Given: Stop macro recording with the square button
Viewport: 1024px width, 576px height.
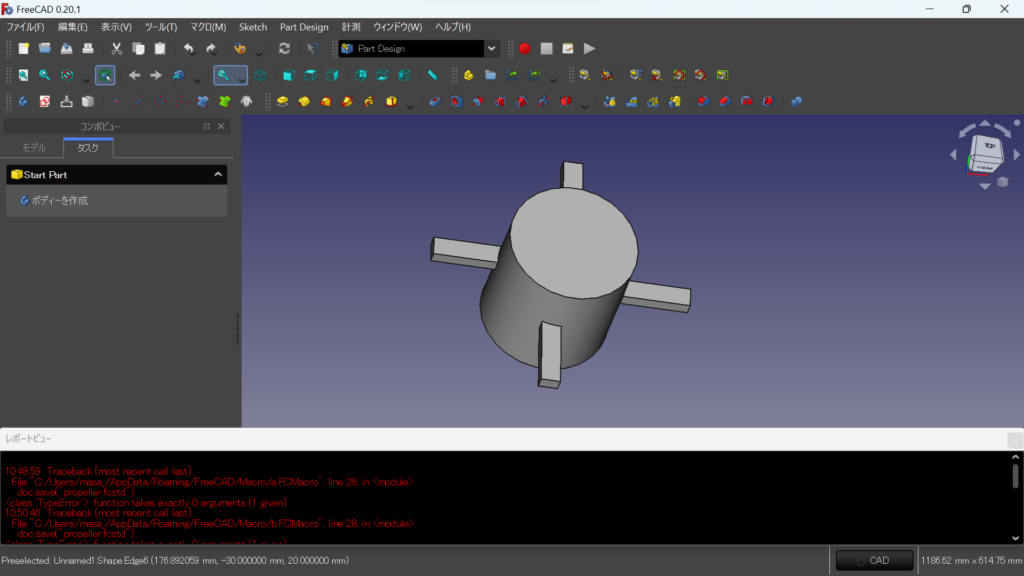Looking at the screenshot, I should point(547,48).
